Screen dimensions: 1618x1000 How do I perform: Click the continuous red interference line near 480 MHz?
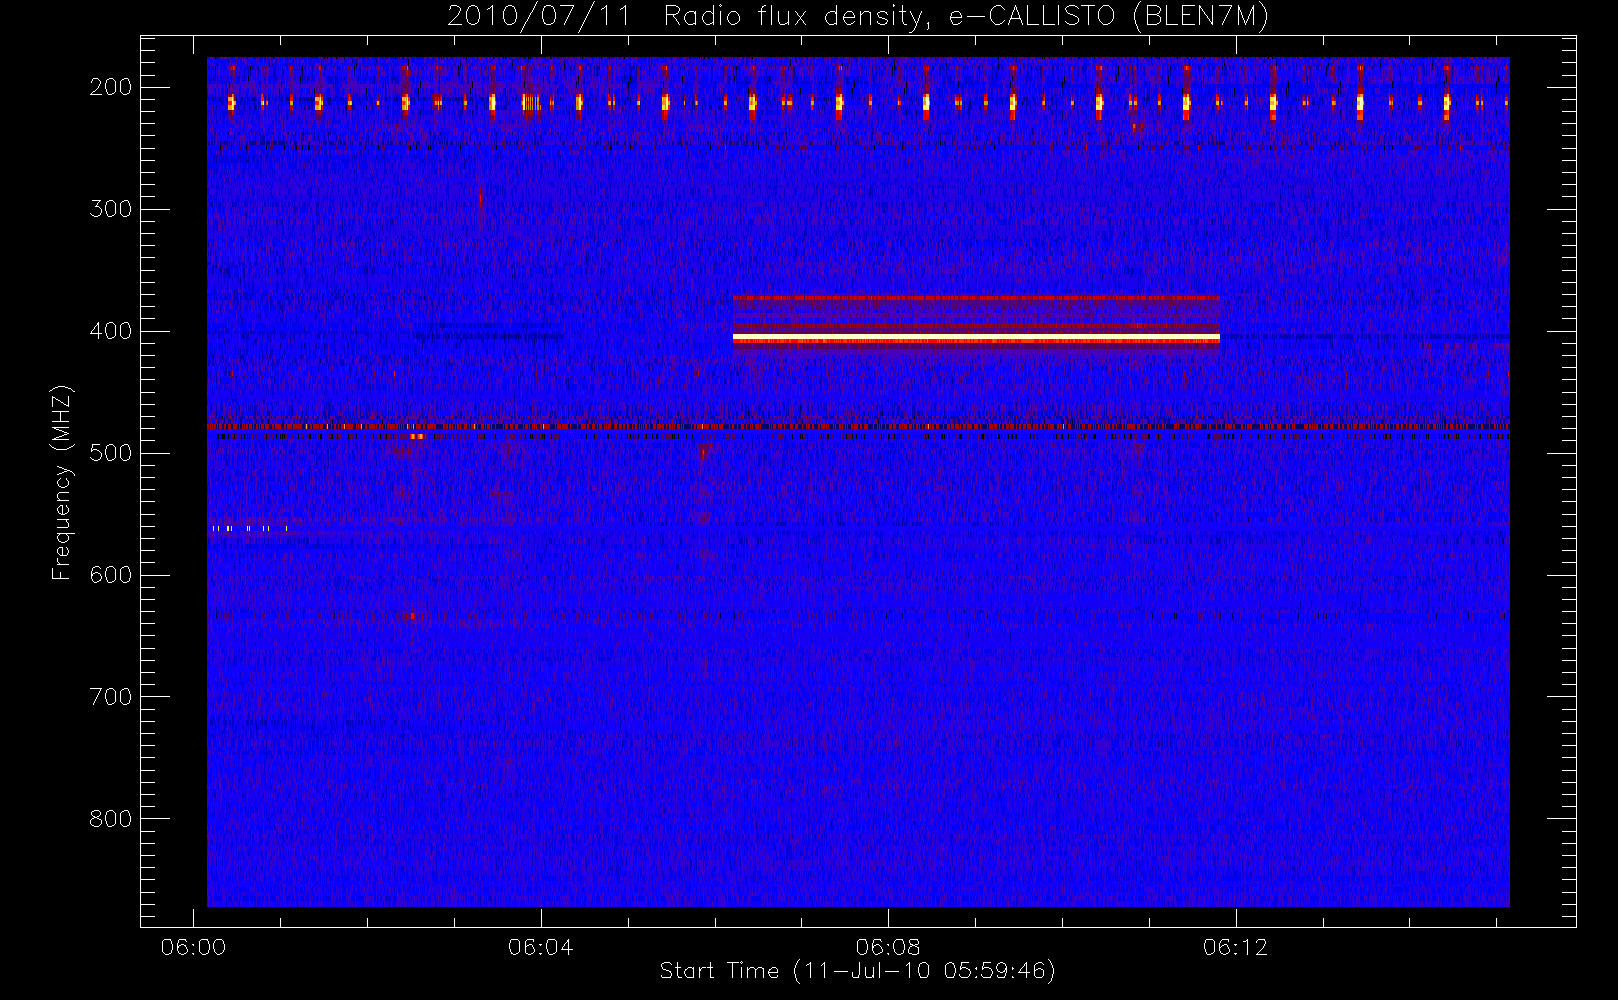[858, 427]
